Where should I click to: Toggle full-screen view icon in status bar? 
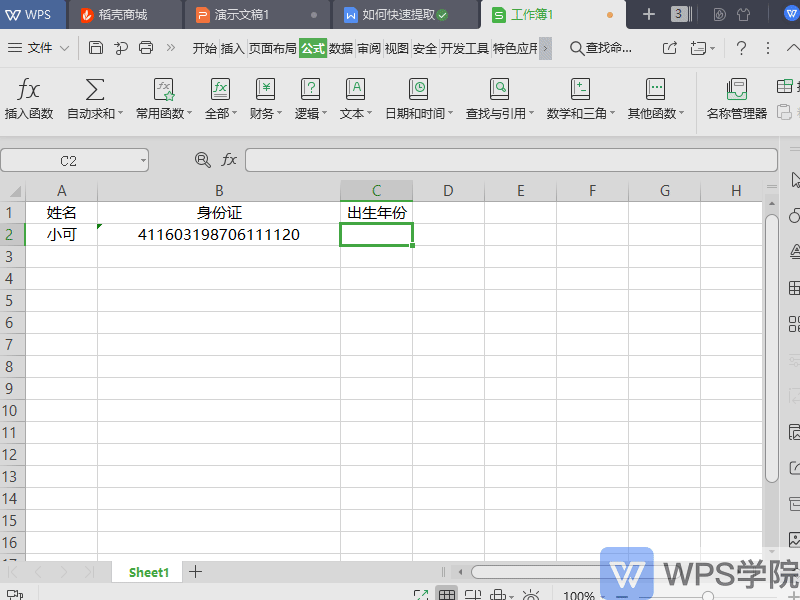pyautogui.click(x=421, y=595)
